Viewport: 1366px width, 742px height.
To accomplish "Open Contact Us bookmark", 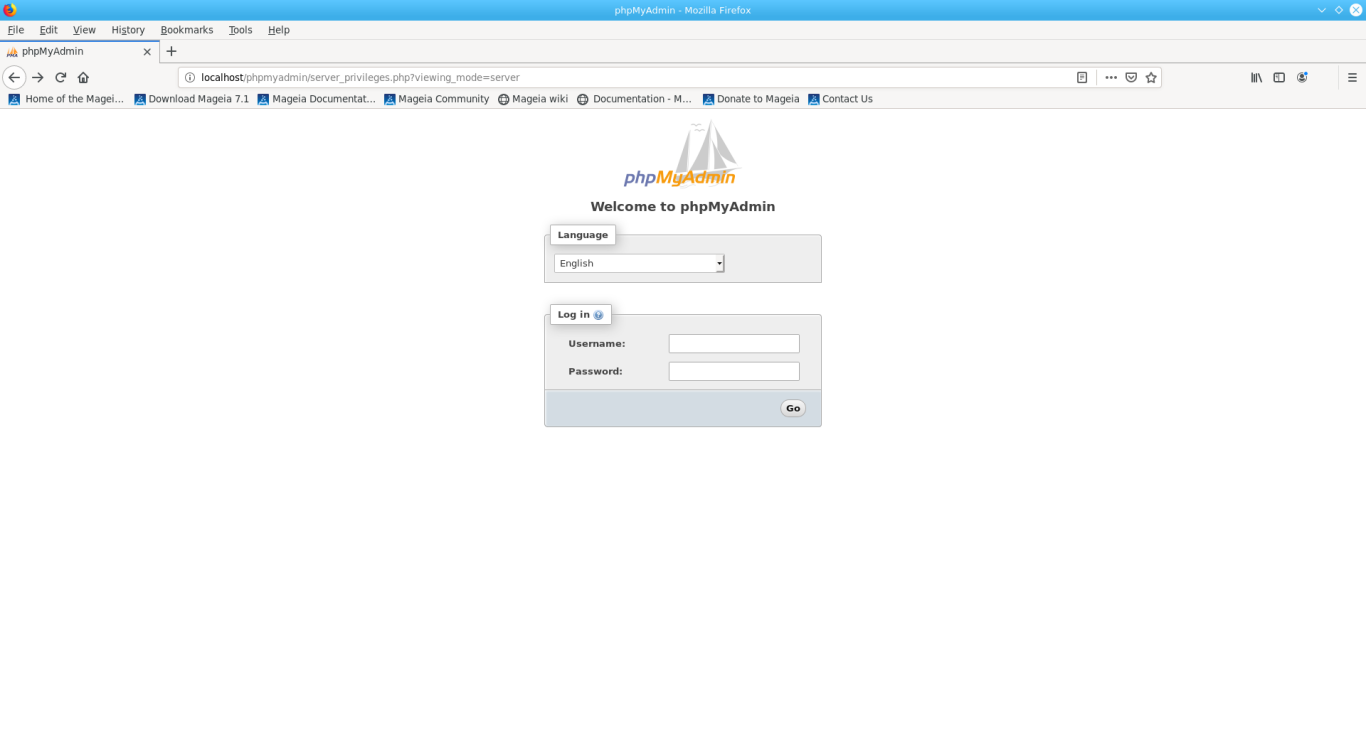I will [840, 99].
